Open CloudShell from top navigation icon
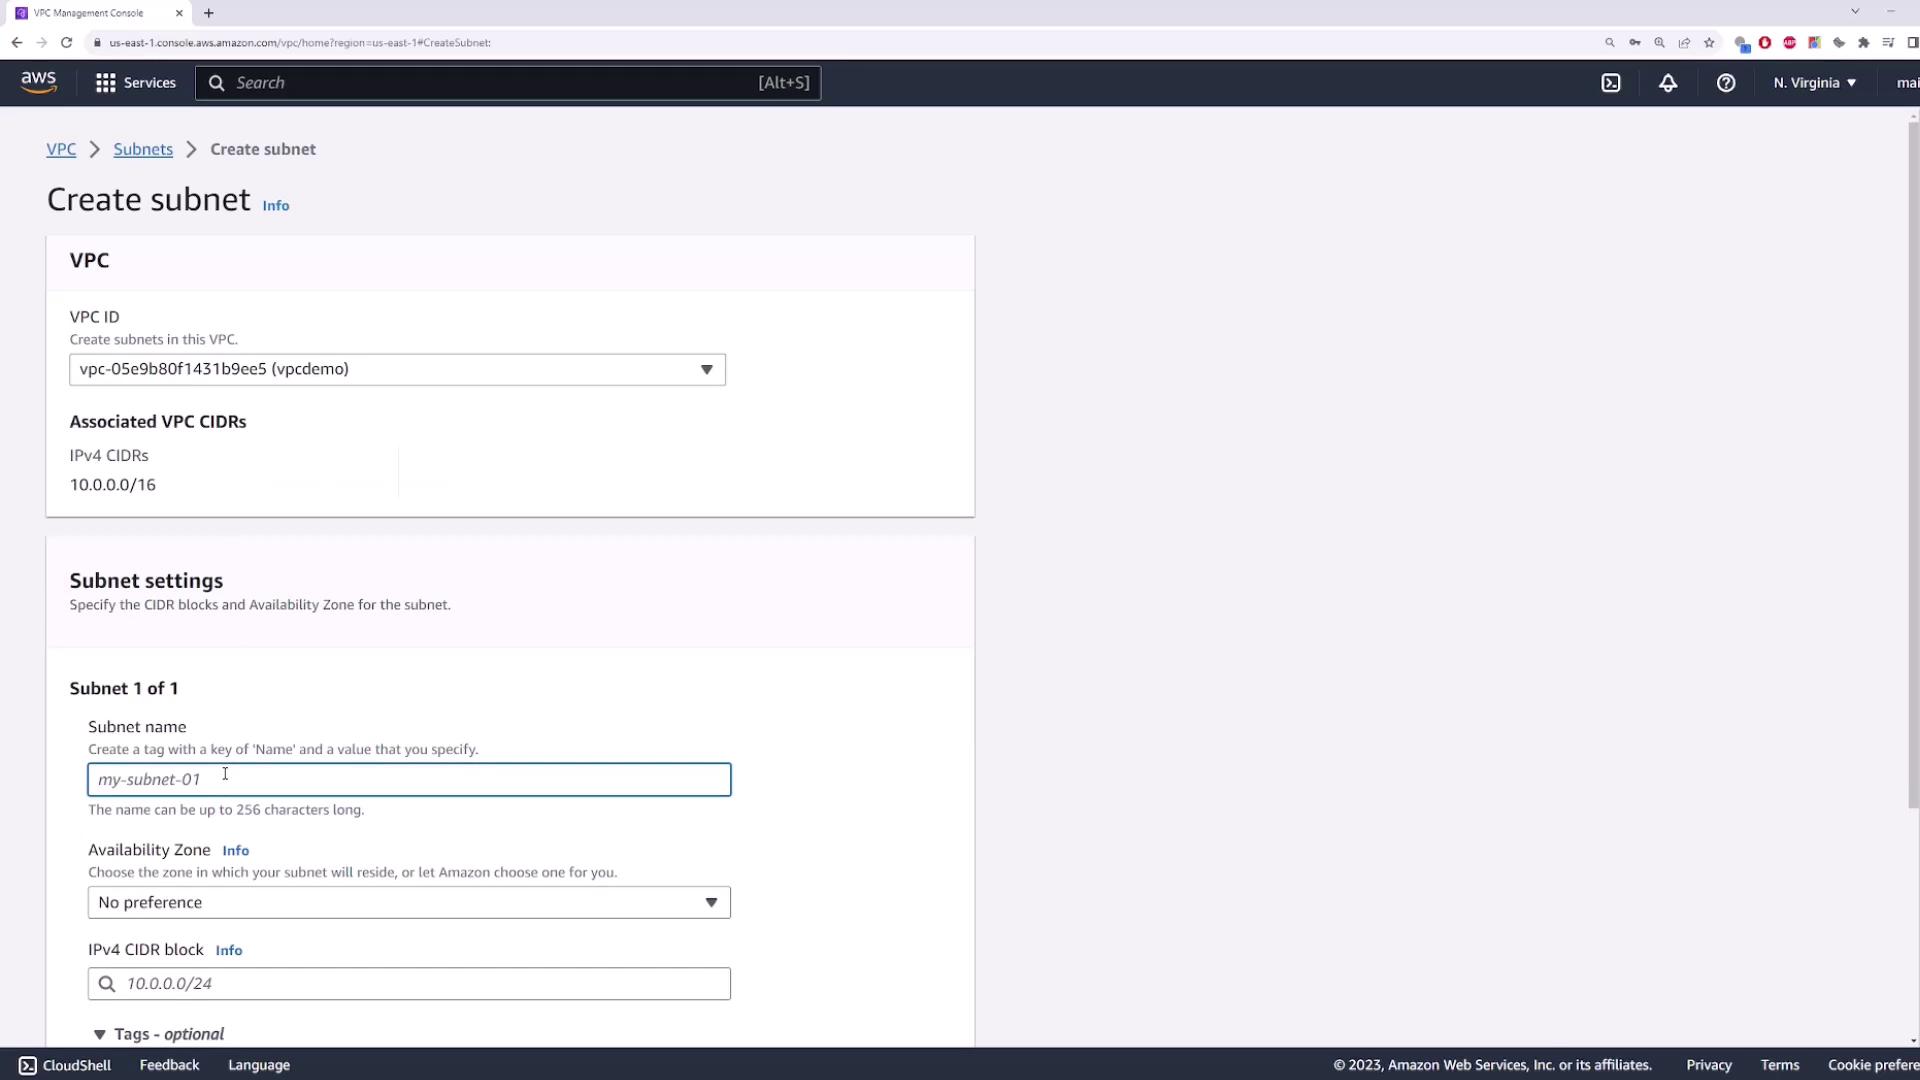The image size is (1920, 1080). (x=1611, y=83)
